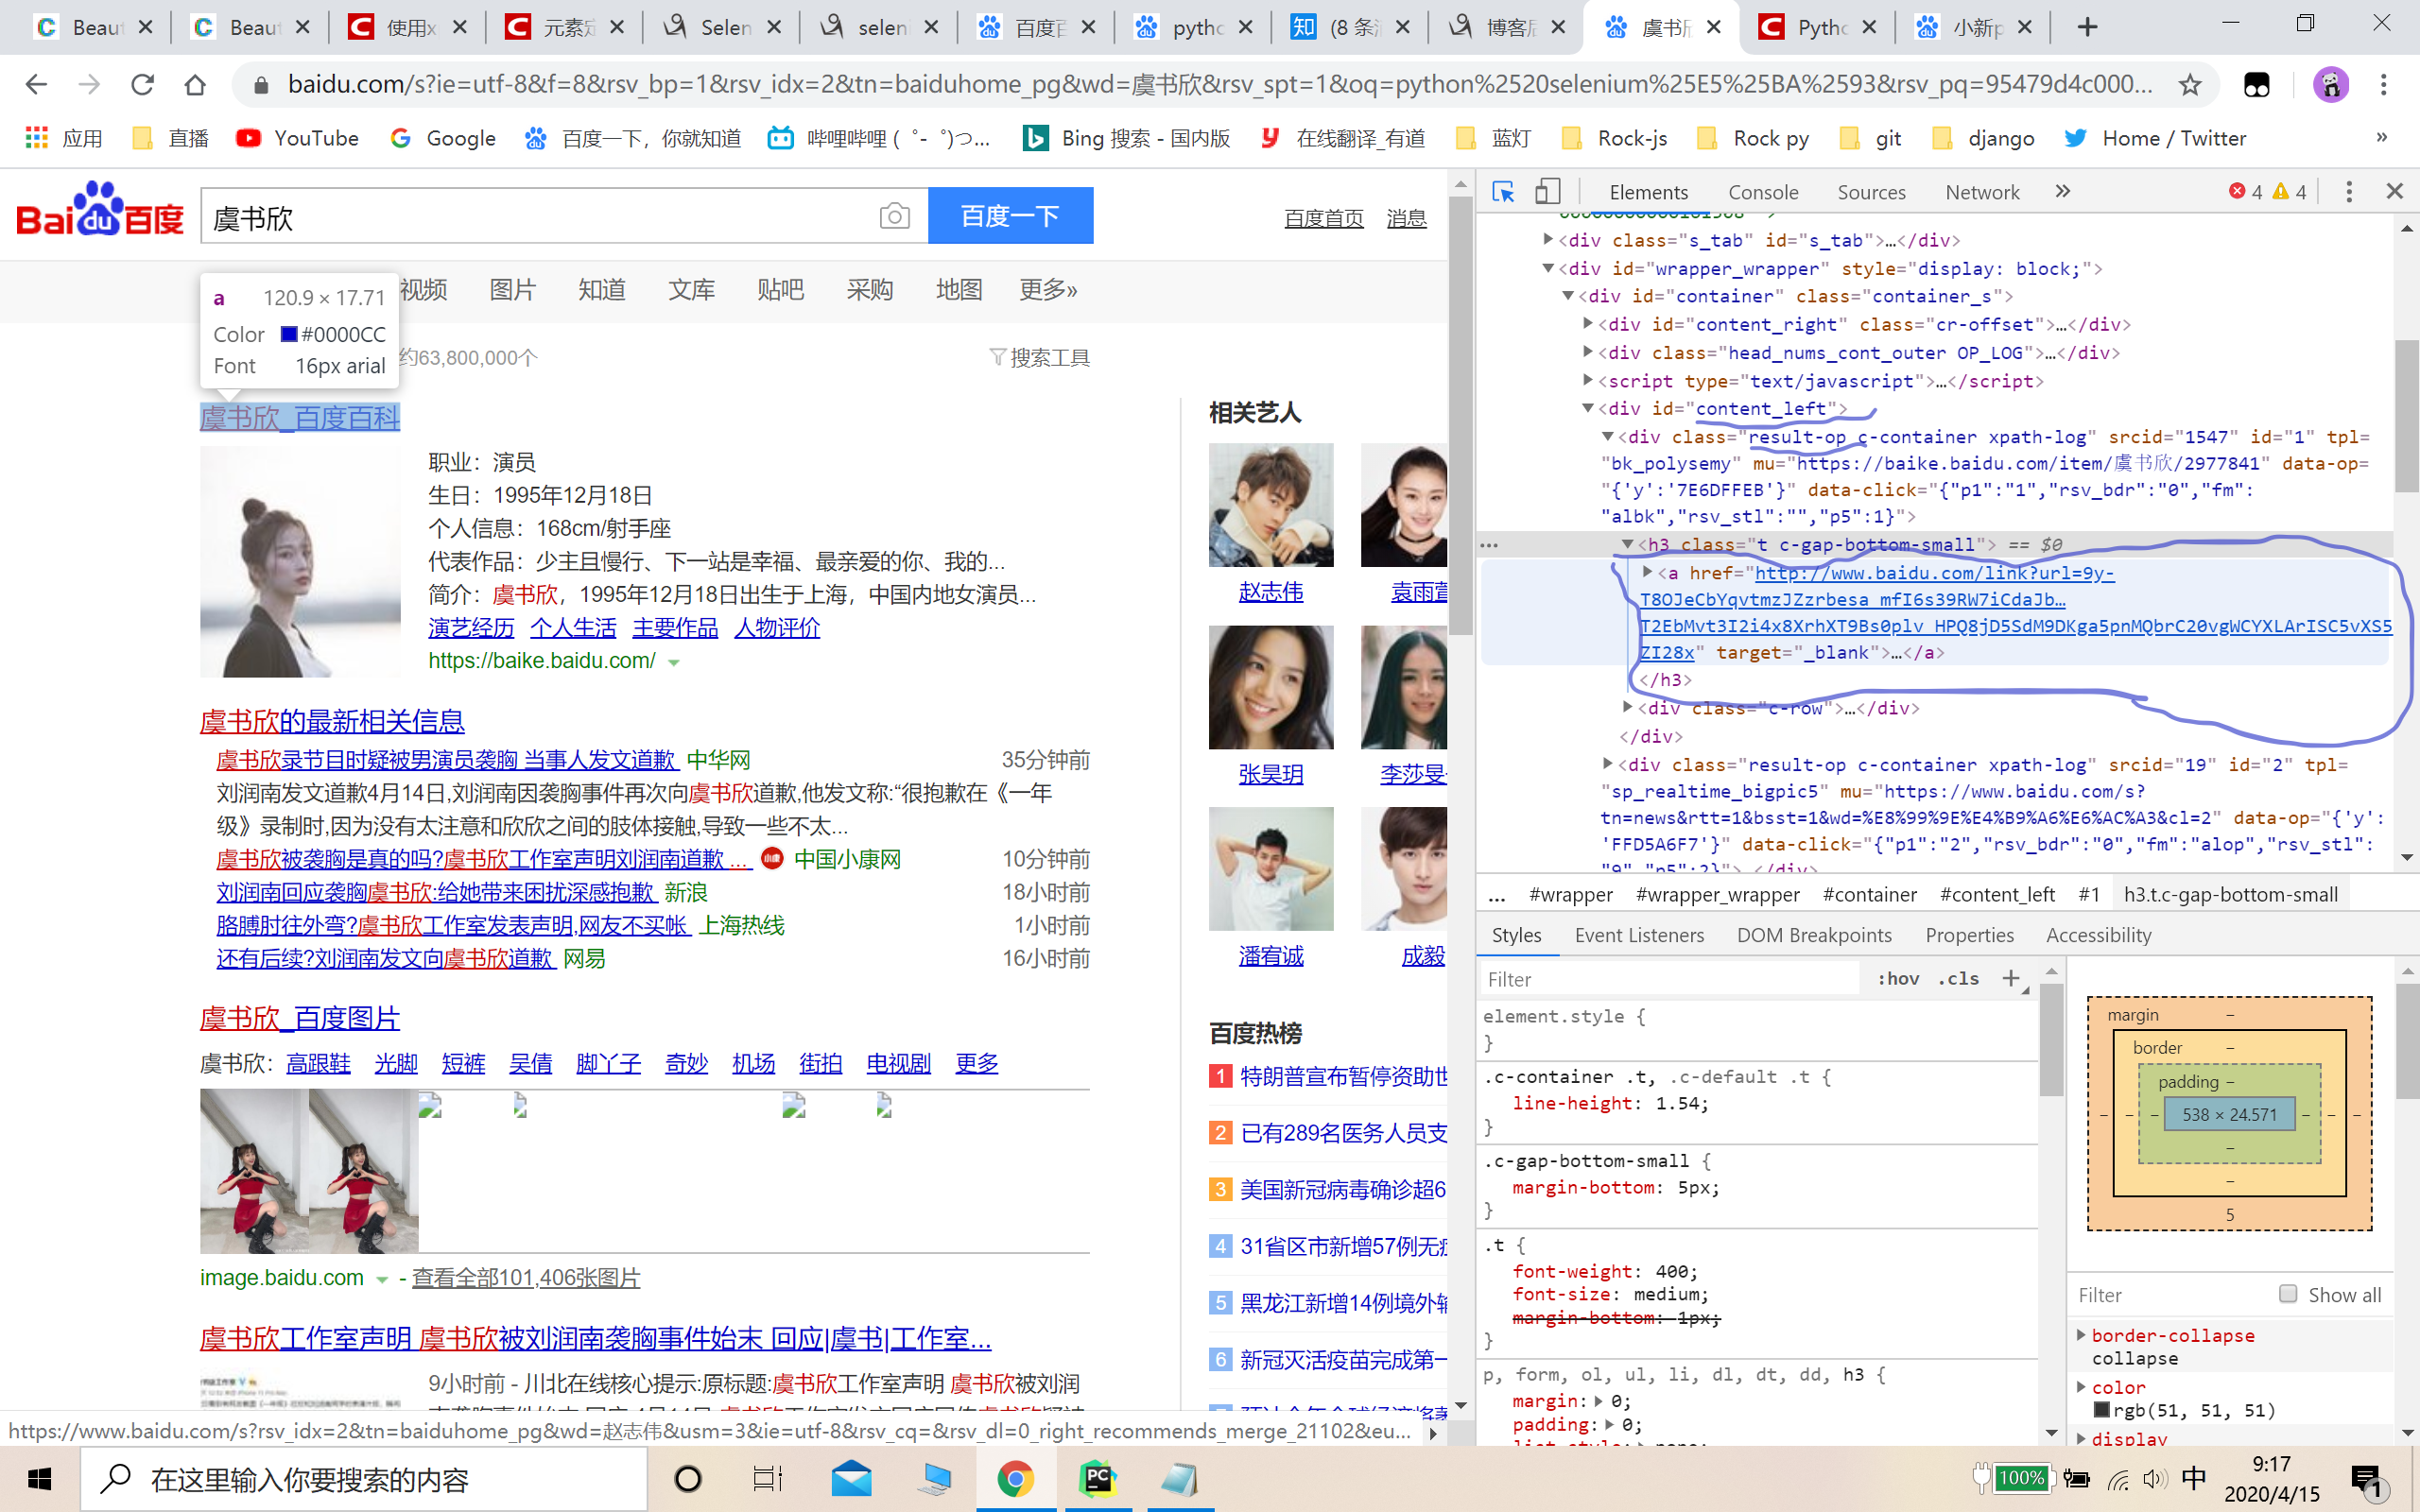Screen dimensions: 2420x1512
Task: Reload the page with the refresh icon
Action: coord(142,85)
